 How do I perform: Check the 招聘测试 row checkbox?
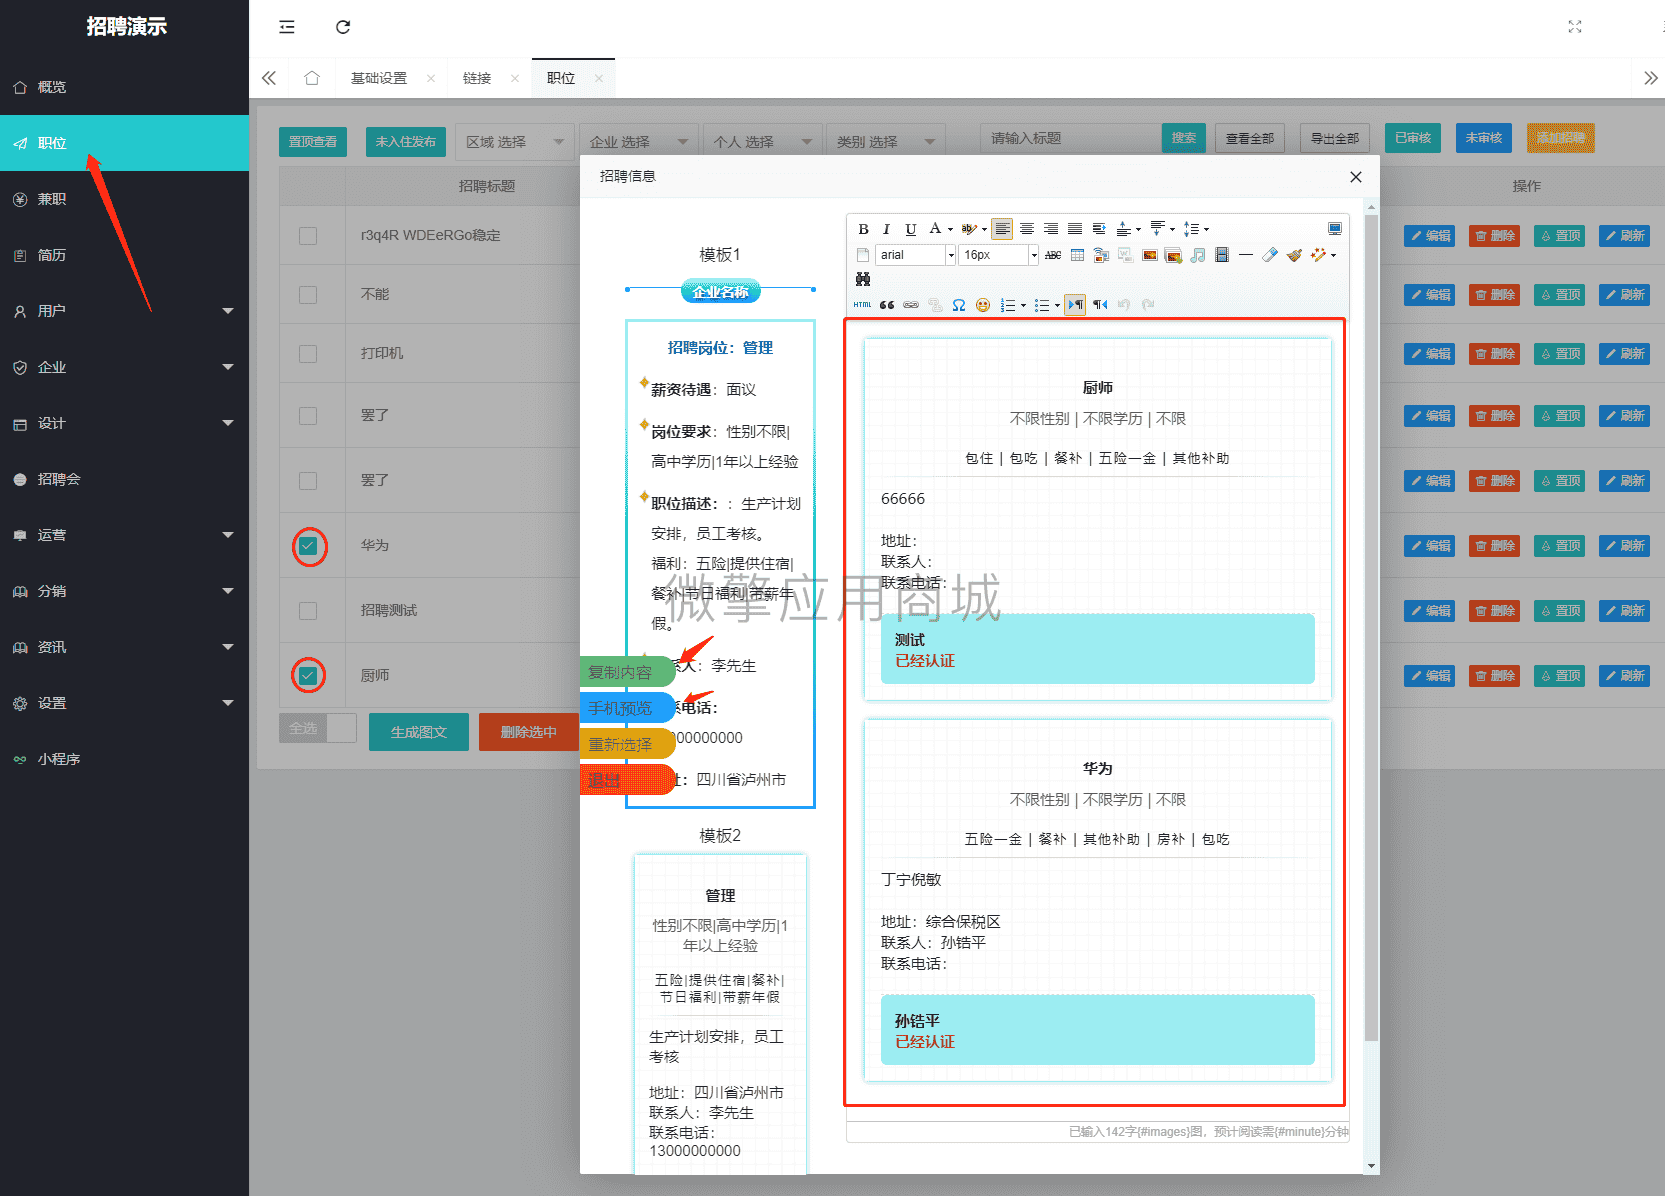click(x=308, y=611)
